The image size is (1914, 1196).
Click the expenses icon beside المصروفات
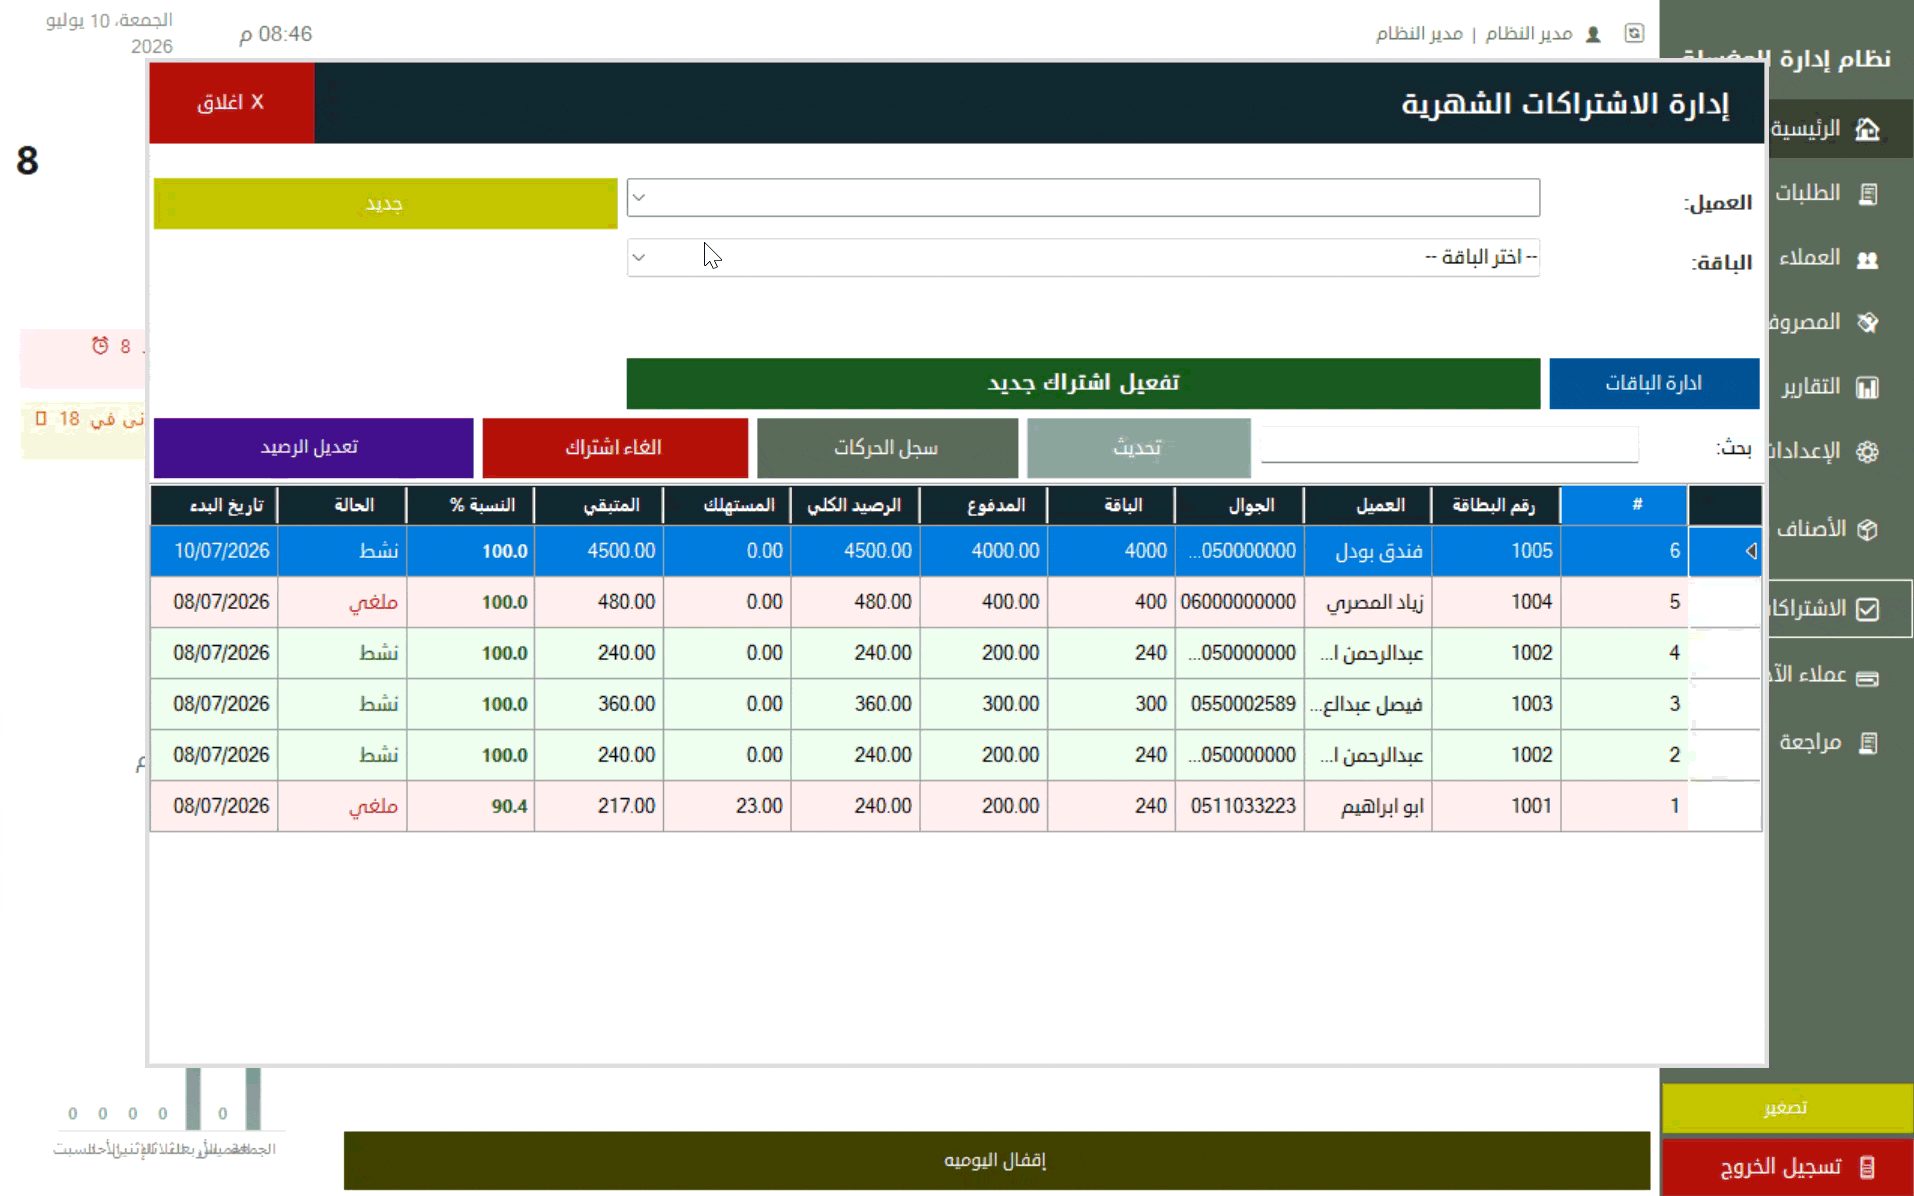pos(1867,322)
